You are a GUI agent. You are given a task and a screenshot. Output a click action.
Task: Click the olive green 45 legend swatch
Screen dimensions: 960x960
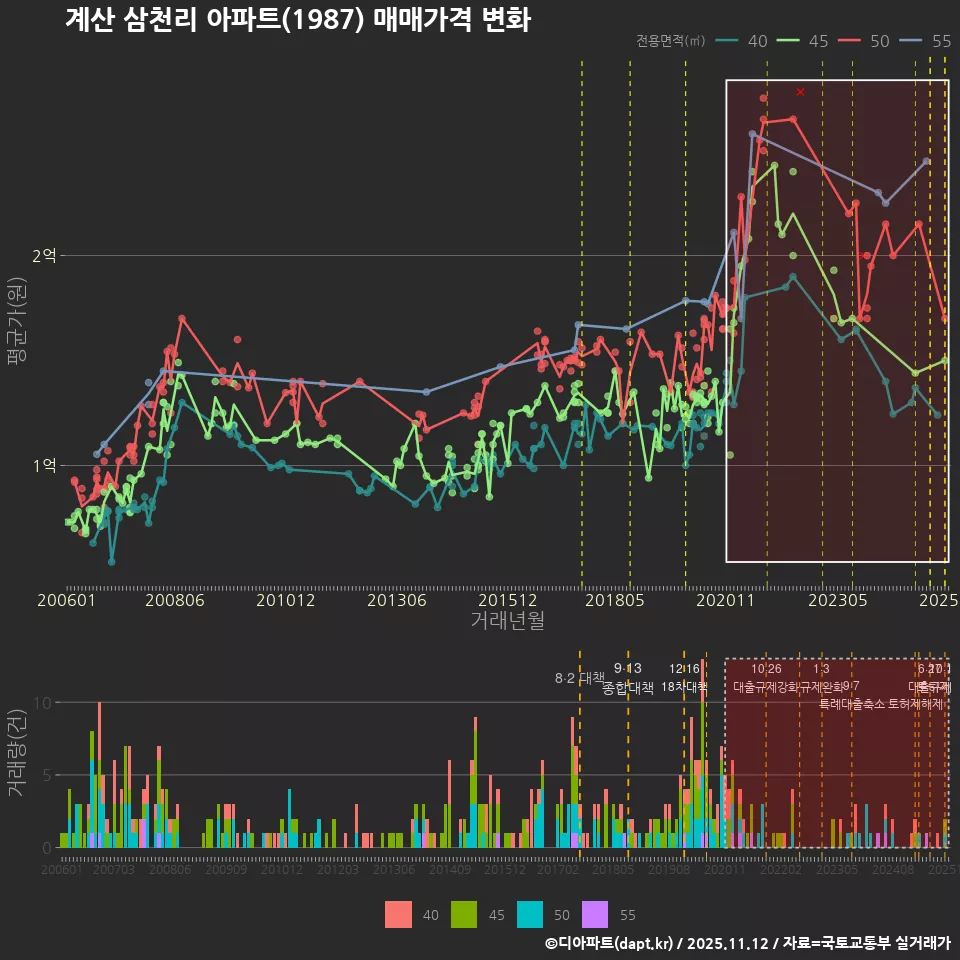point(464,914)
